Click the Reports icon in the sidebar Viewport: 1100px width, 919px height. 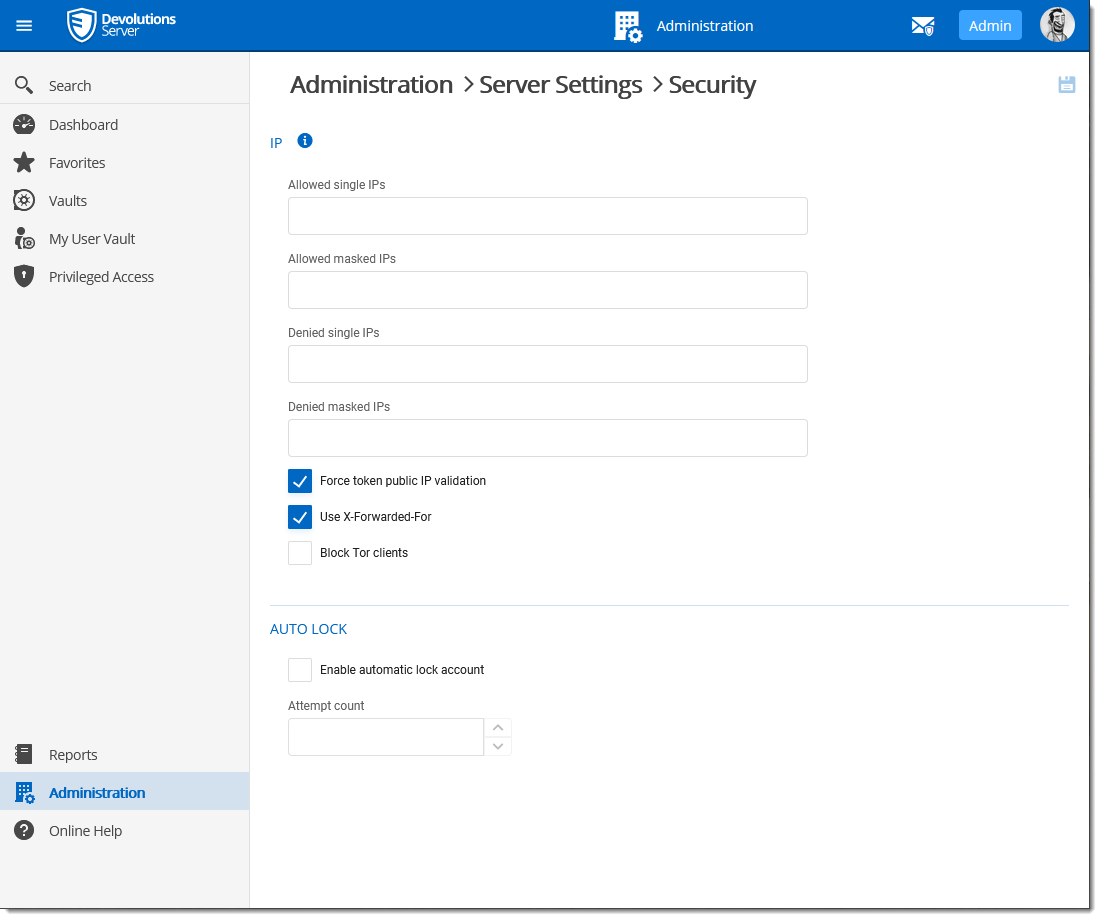click(x=24, y=754)
